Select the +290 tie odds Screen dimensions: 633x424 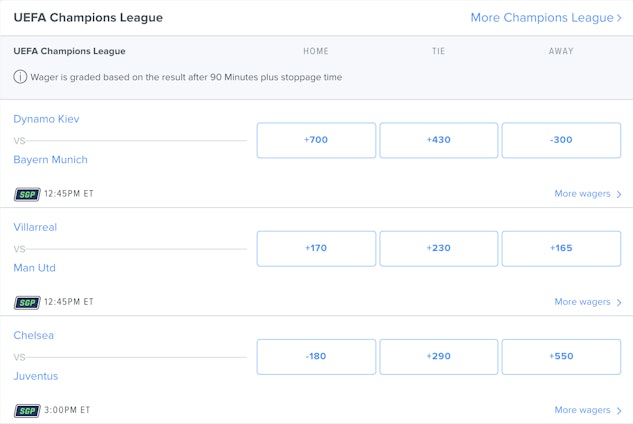point(439,356)
